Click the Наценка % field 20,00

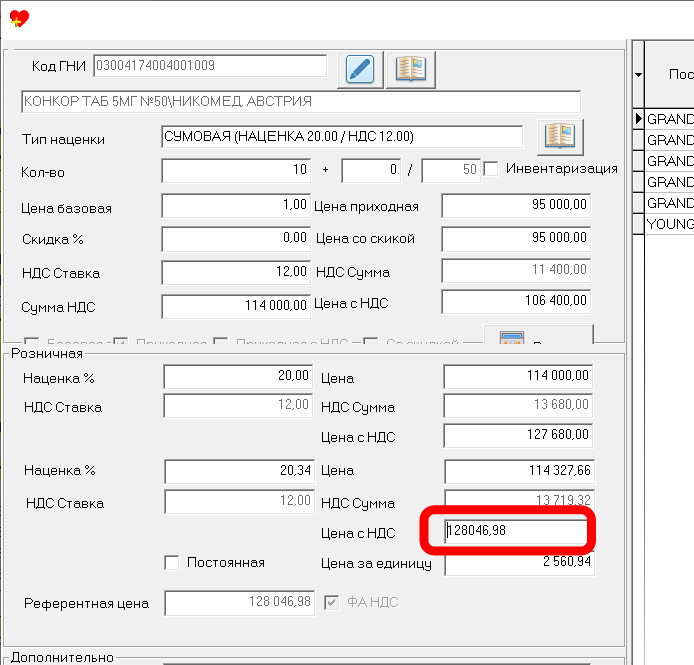point(238,376)
